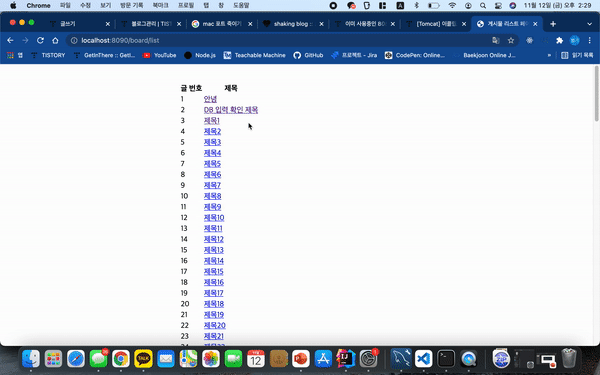The width and height of the screenshot is (600, 375).
Task: Open Finder from the Dock
Action: pyautogui.click(x=31, y=359)
